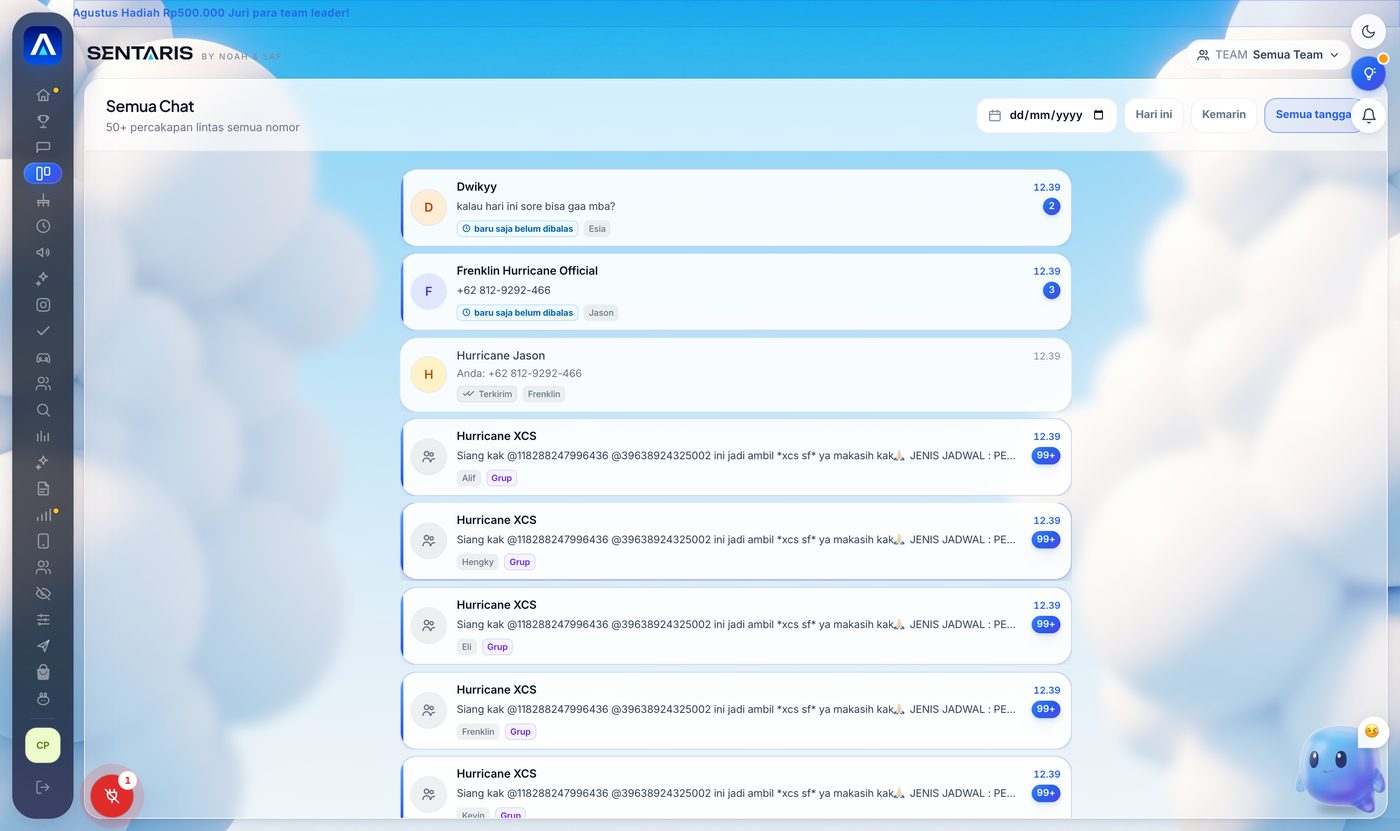1400x831 pixels.
Task: Open the signal bars icon
Action: (x=43, y=515)
